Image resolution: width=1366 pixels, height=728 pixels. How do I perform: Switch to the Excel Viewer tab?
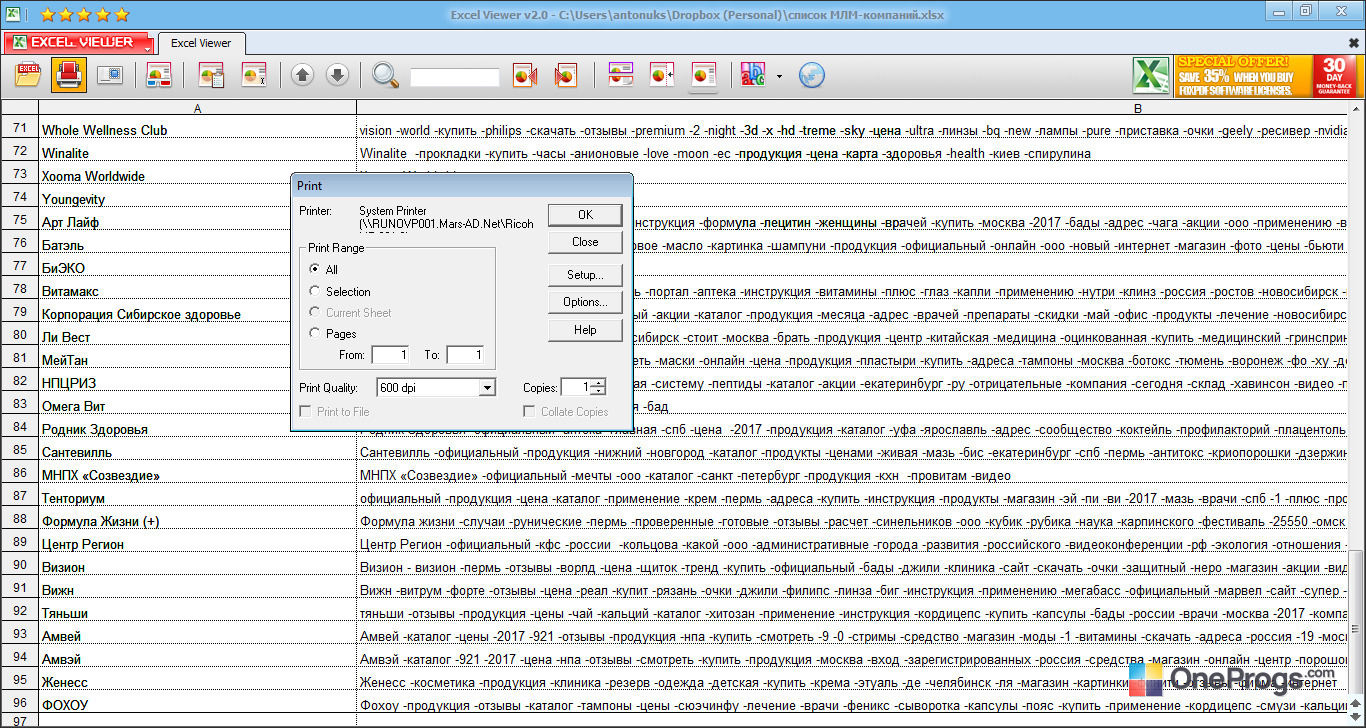(201, 43)
